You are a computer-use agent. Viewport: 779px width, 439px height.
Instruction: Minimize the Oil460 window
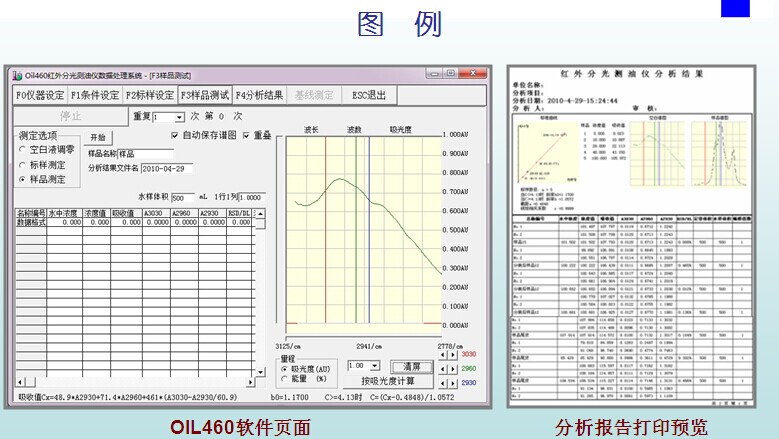(x=434, y=73)
